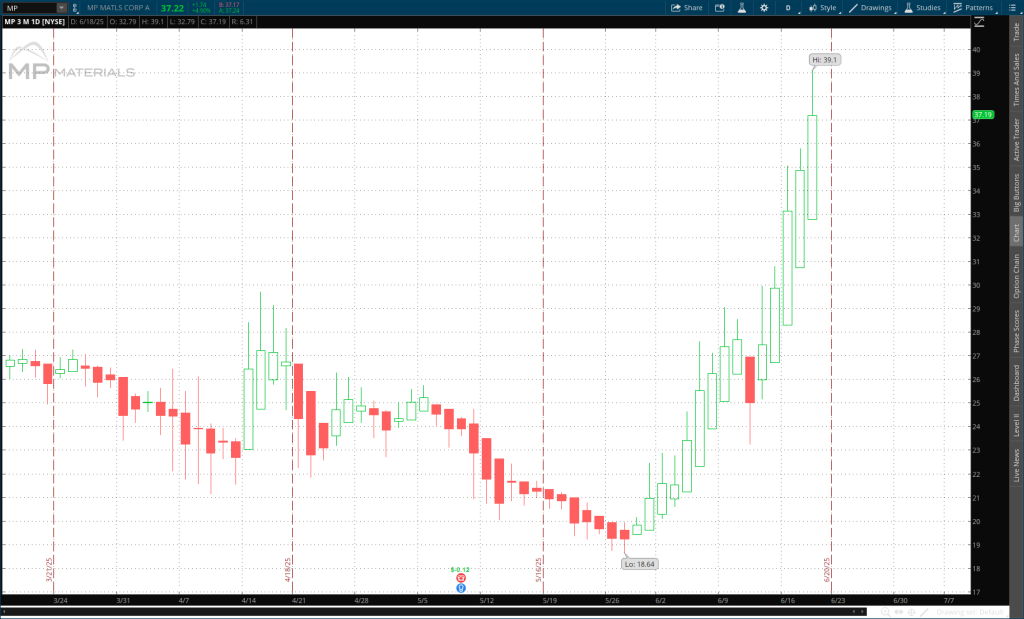
Task: Open the Times And Sales side tab
Action: 1016,80
